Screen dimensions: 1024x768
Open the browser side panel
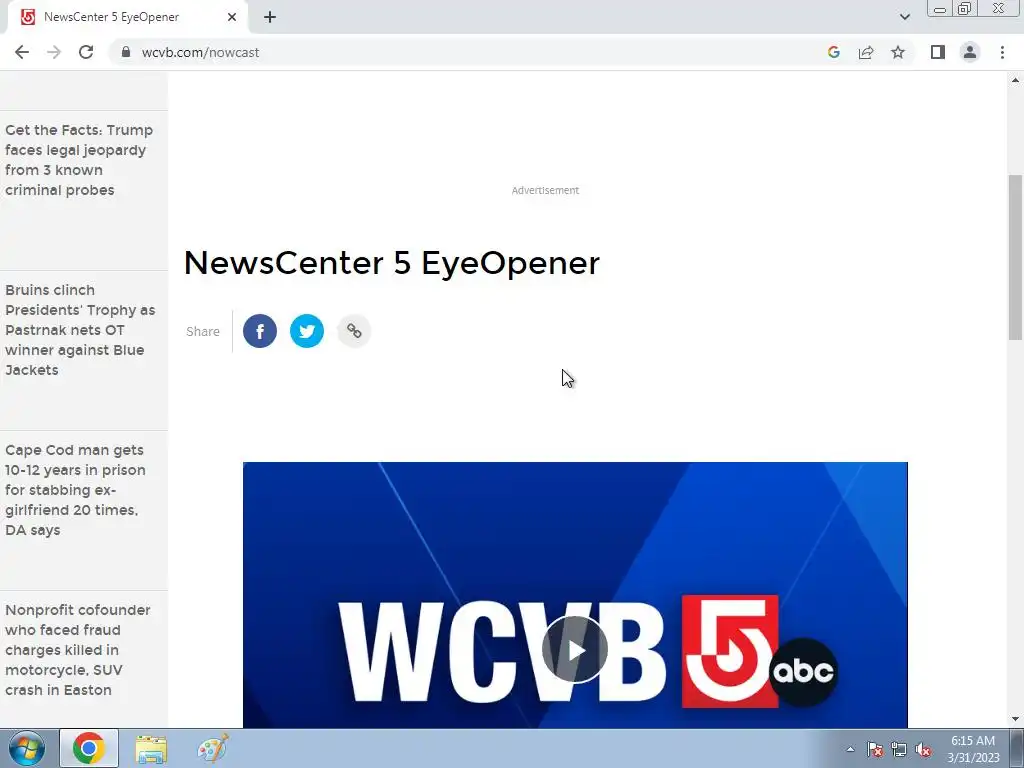(938, 52)
